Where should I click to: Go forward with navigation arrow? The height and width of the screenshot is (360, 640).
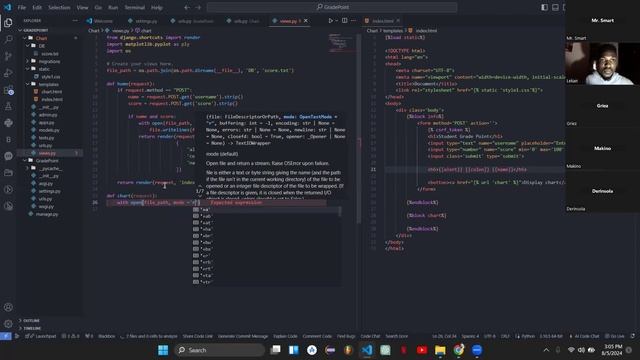tap(198, 7)
